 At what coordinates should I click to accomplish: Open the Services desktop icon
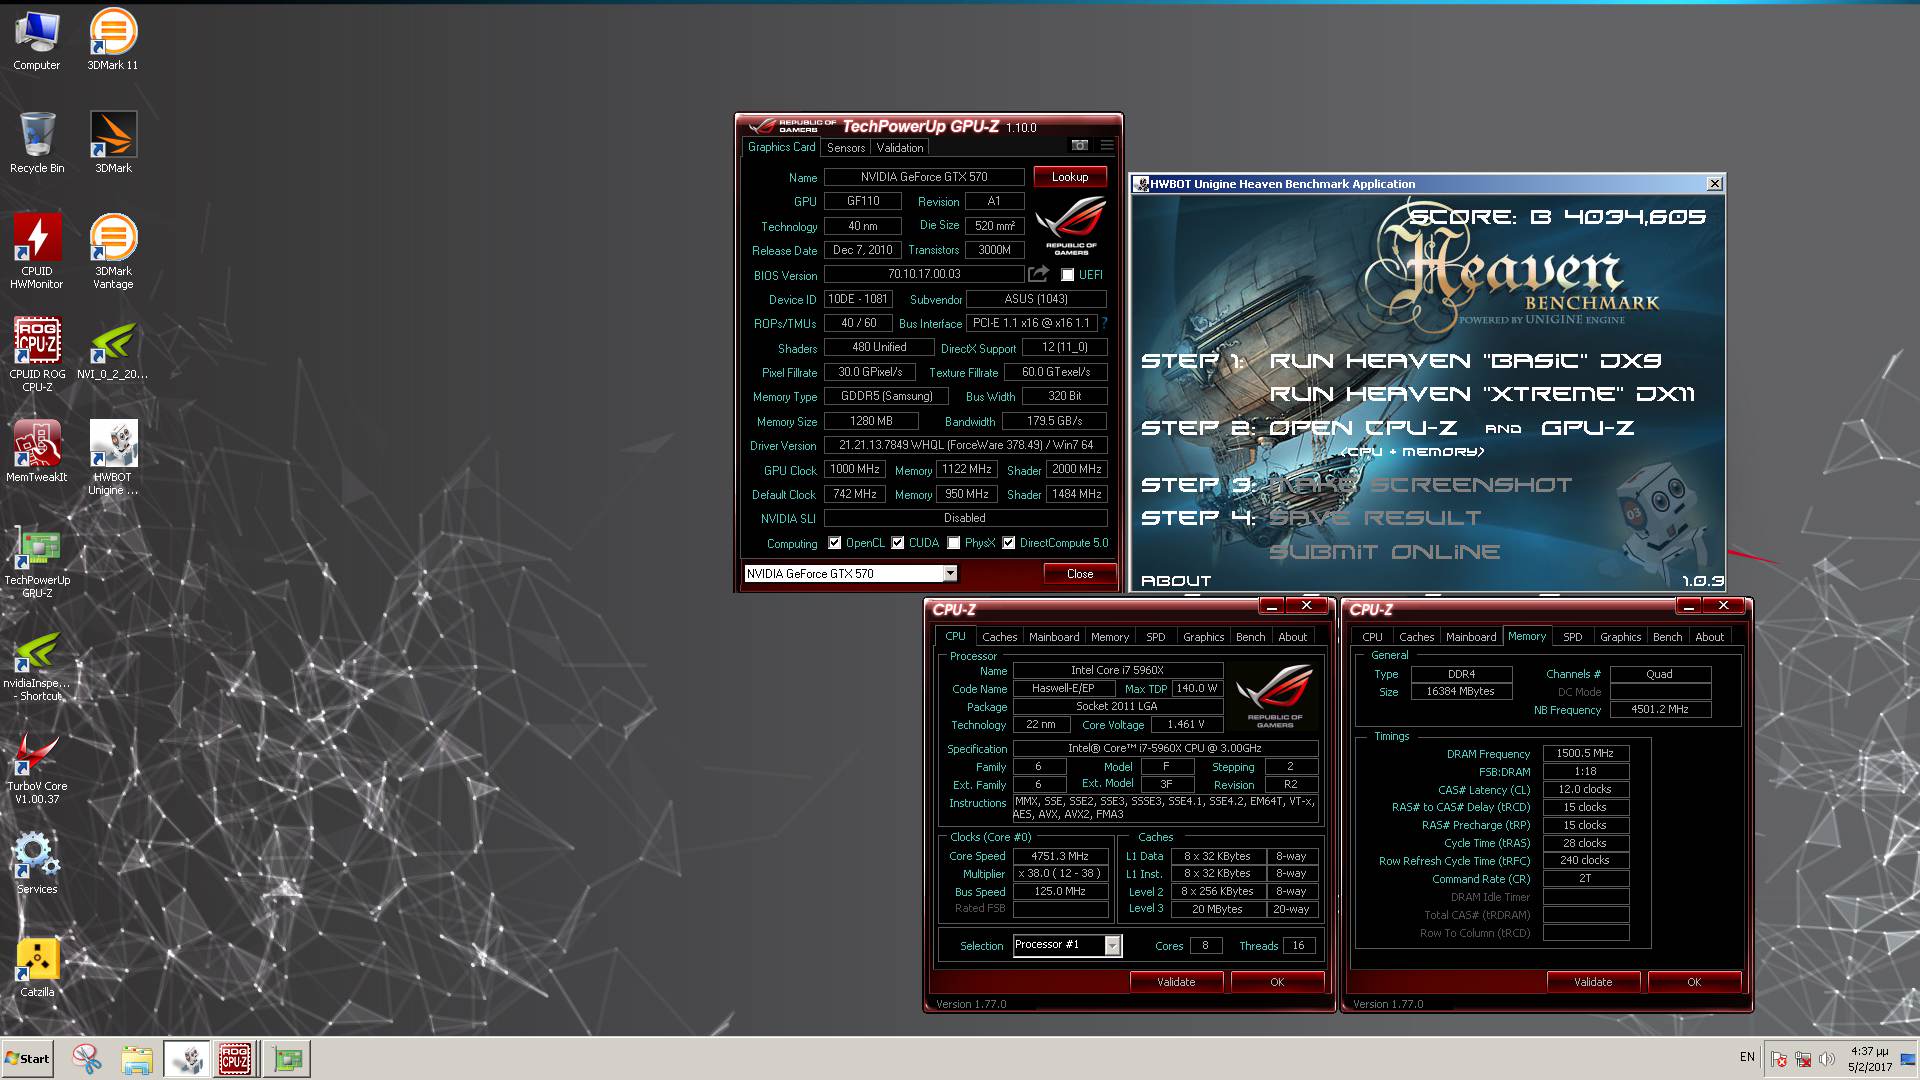click(37, 864)
